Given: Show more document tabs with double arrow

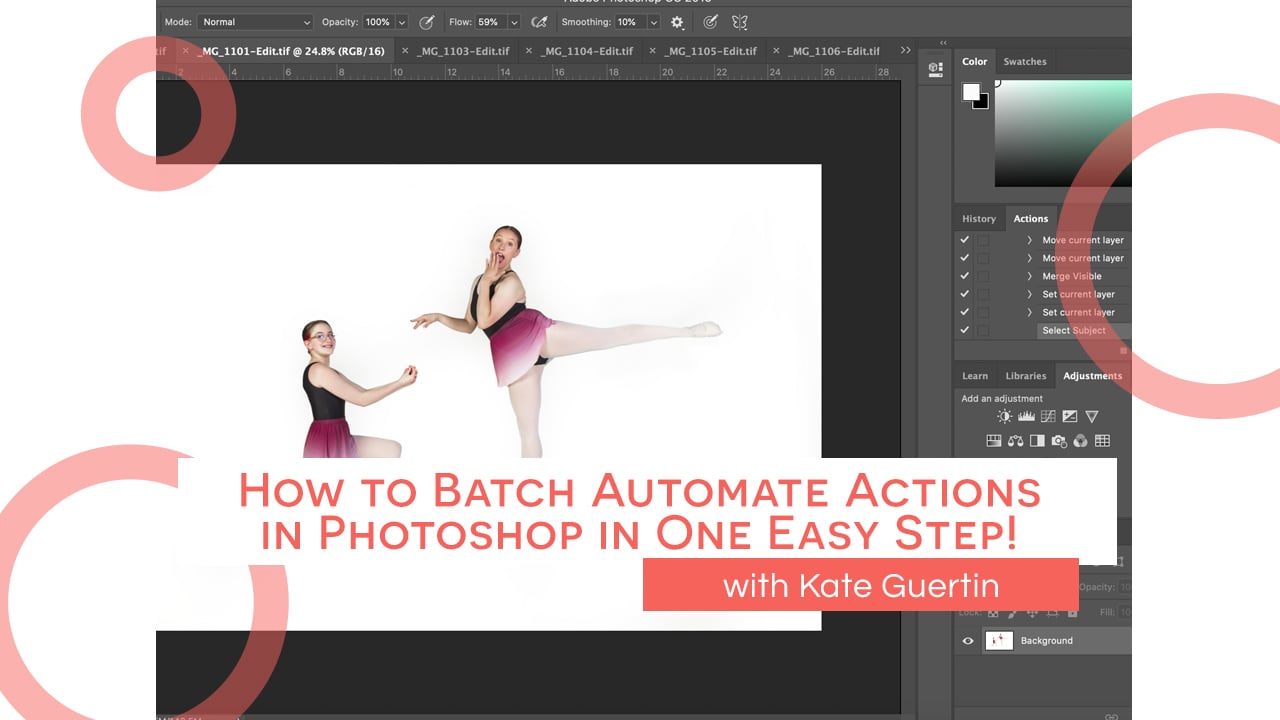Looking at the screenshot, I should (906, 50).
